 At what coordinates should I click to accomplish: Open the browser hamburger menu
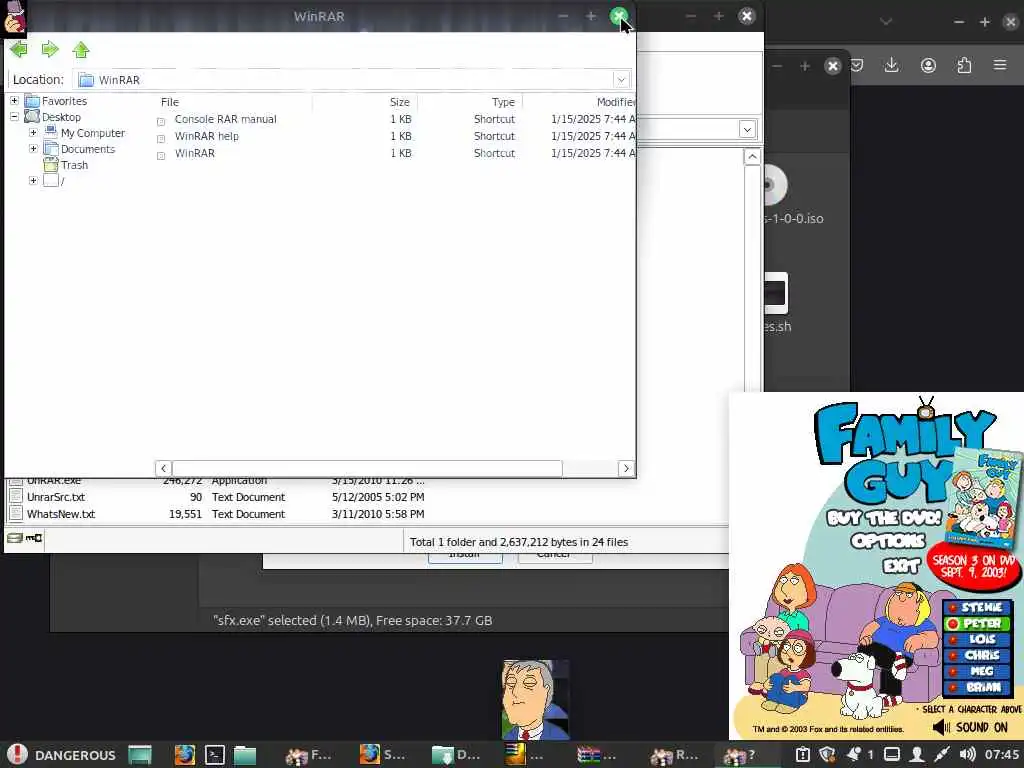pos(1000,65)
